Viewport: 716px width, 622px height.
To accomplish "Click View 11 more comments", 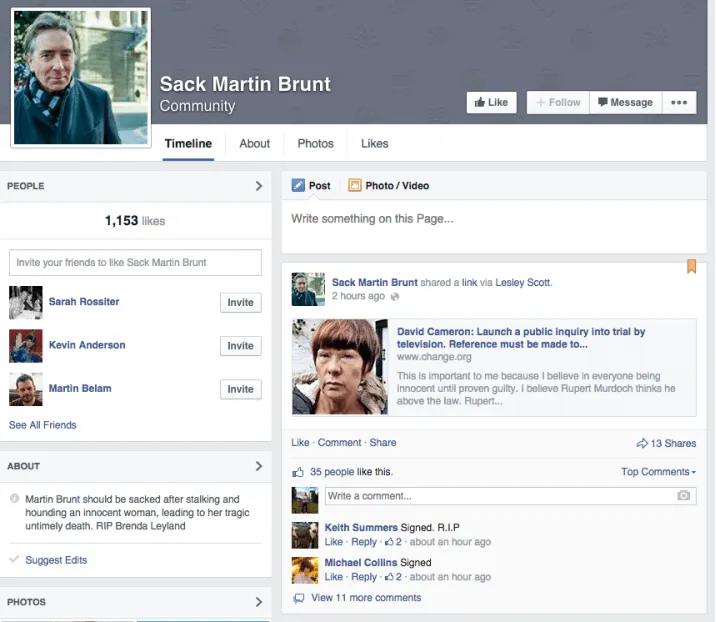I will click(x=366, y=597).
